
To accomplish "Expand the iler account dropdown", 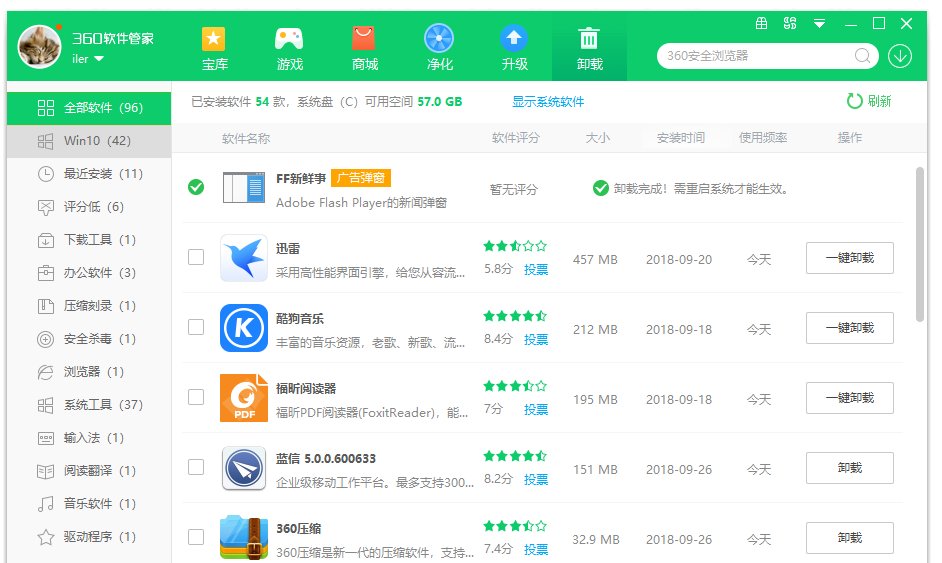I will coord(88,59).
